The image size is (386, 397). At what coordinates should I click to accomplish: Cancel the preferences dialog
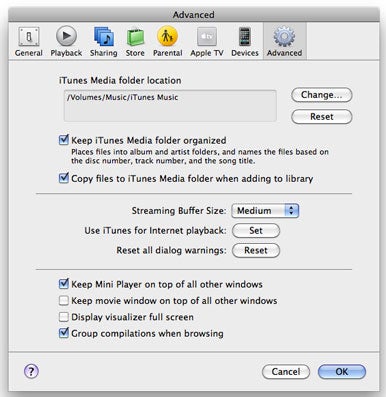click(286, 372)
